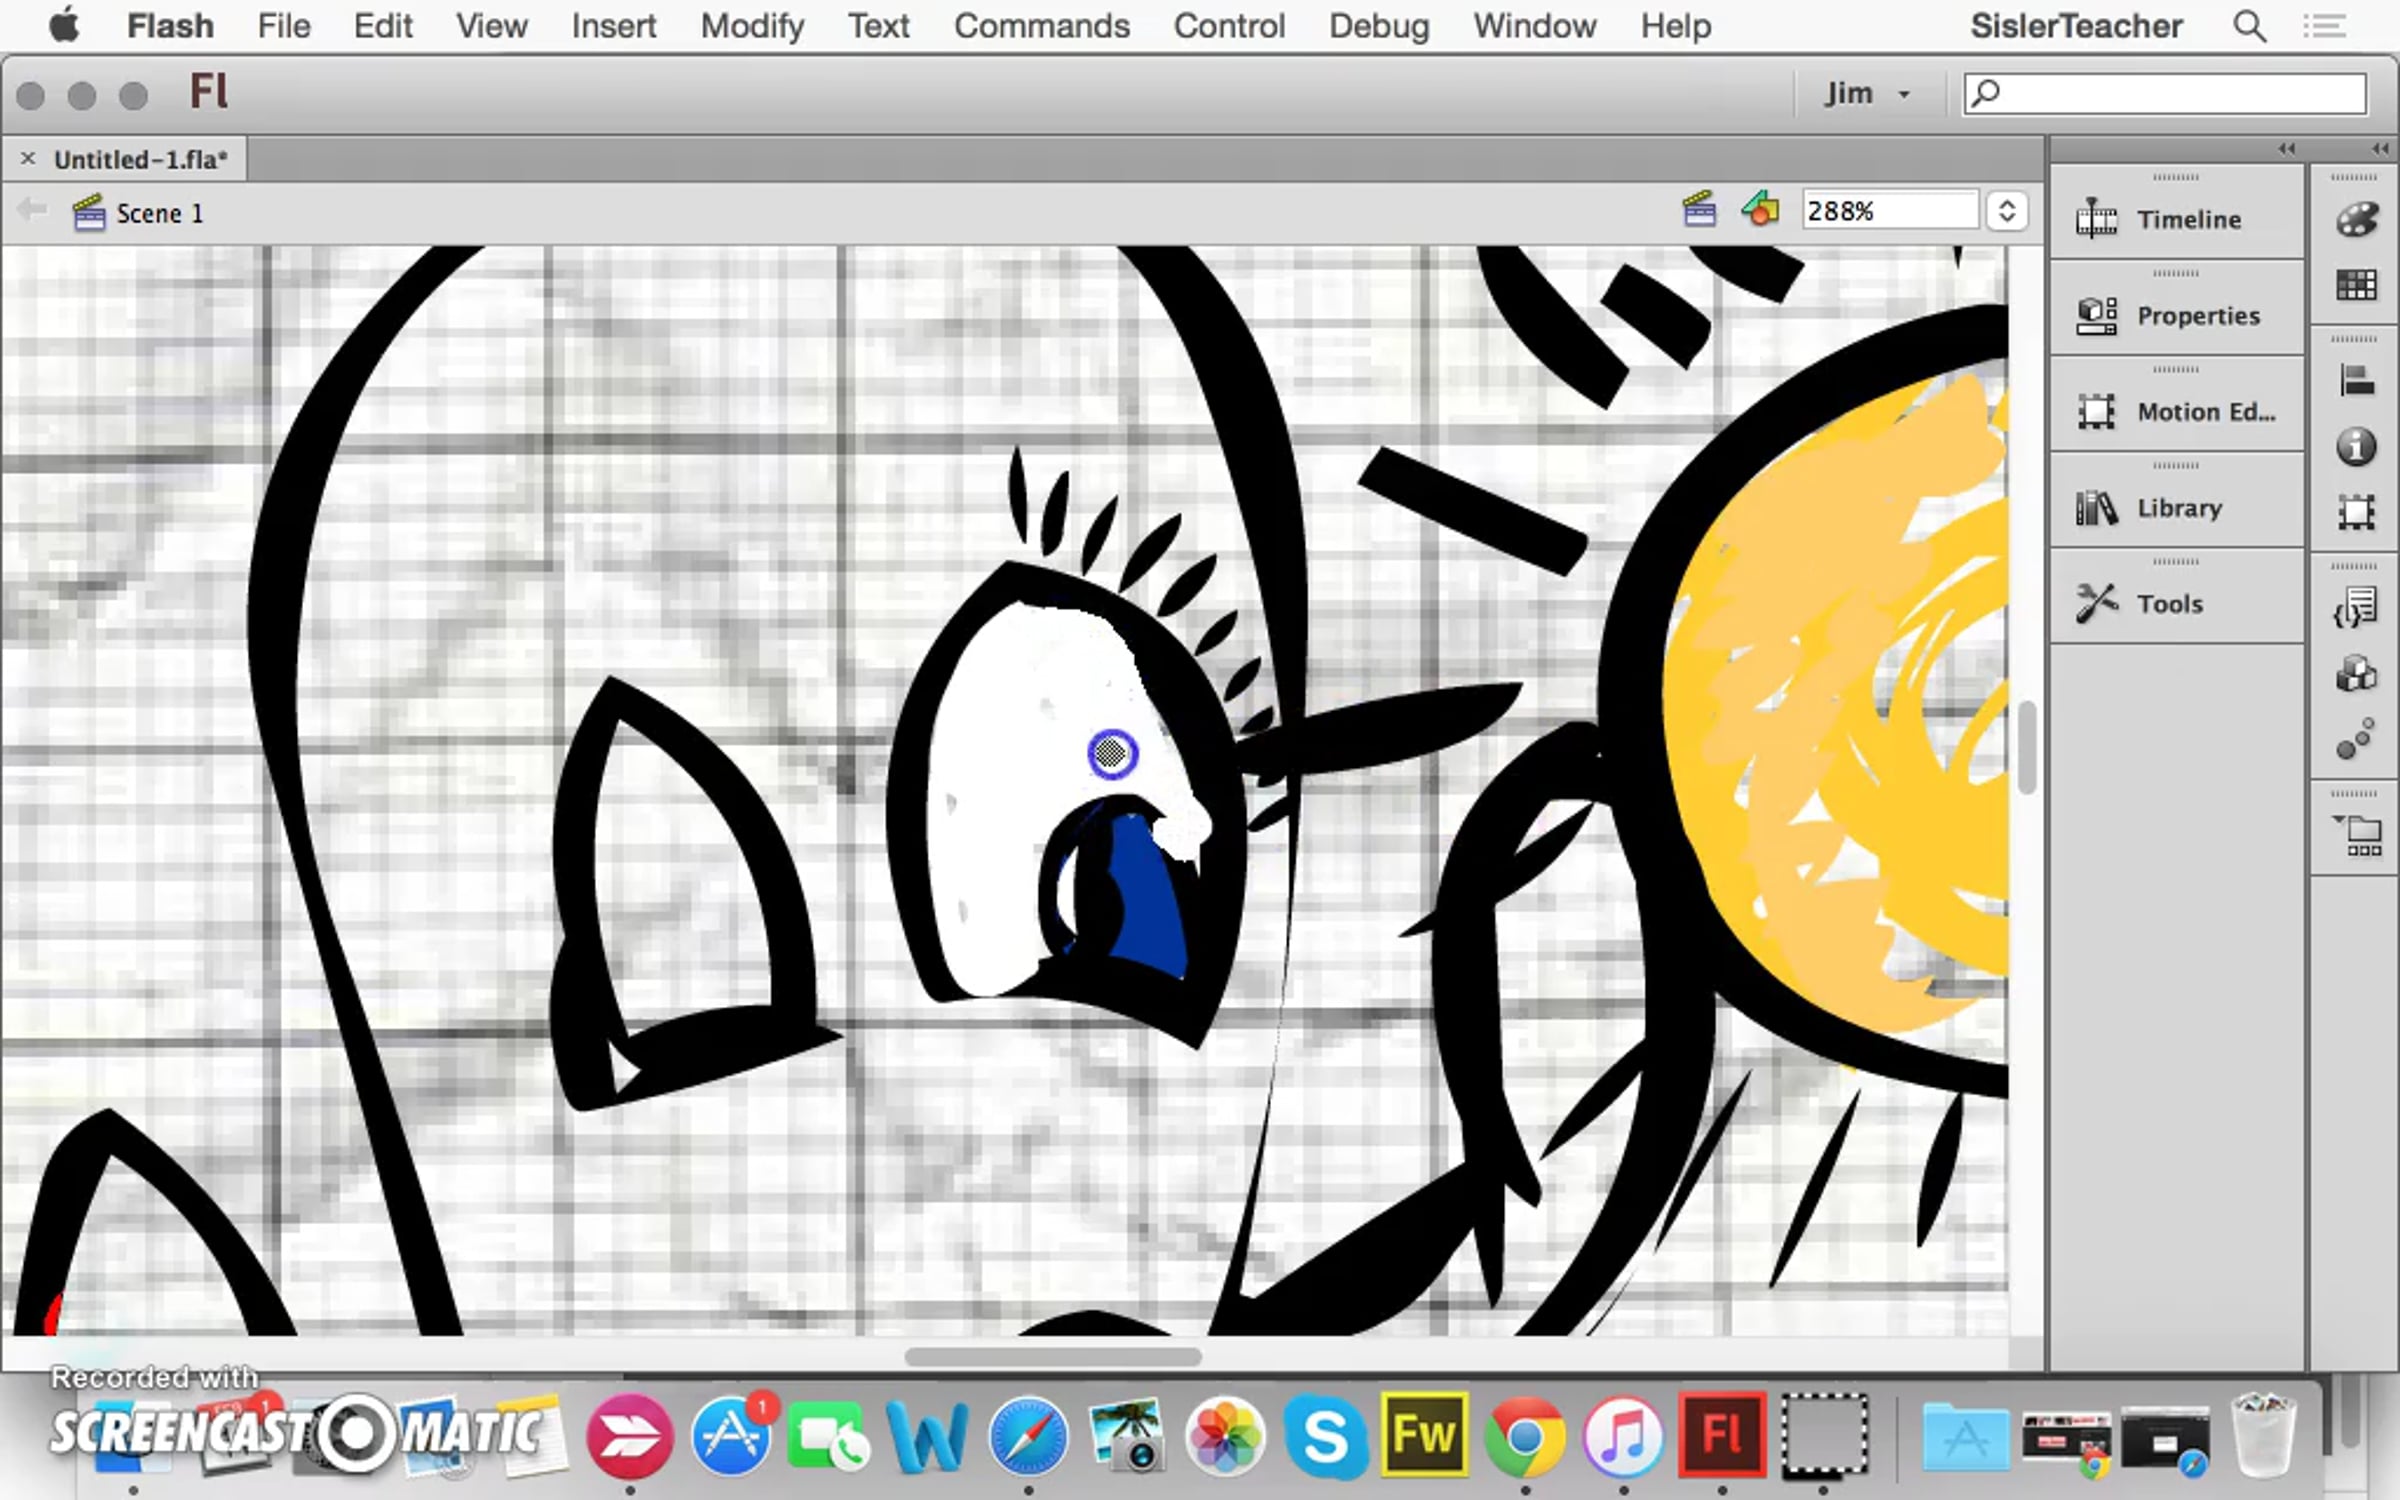Click the Edit Scene clapperboard icon
Viewport: 2400px width, 1500px height.
coord(1699,211)
